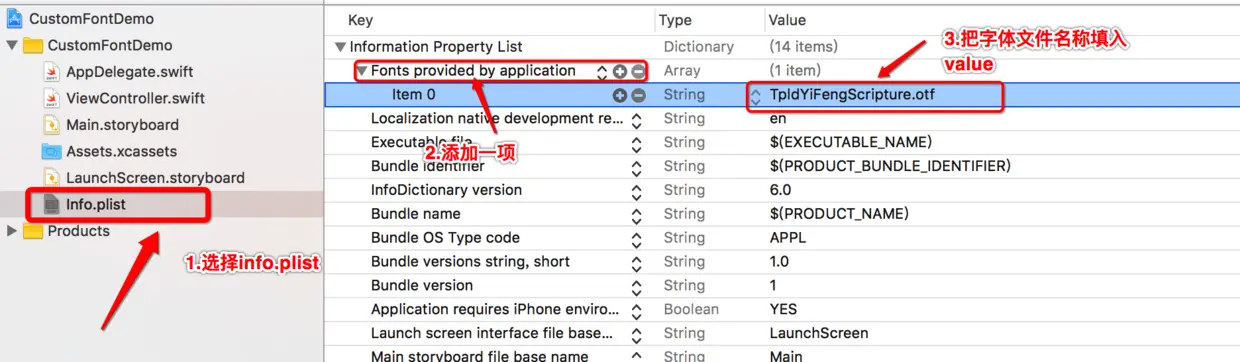1240x362 pixels.
Task: Click the LaunchScreen value cell
Action: tap(818, 333)
